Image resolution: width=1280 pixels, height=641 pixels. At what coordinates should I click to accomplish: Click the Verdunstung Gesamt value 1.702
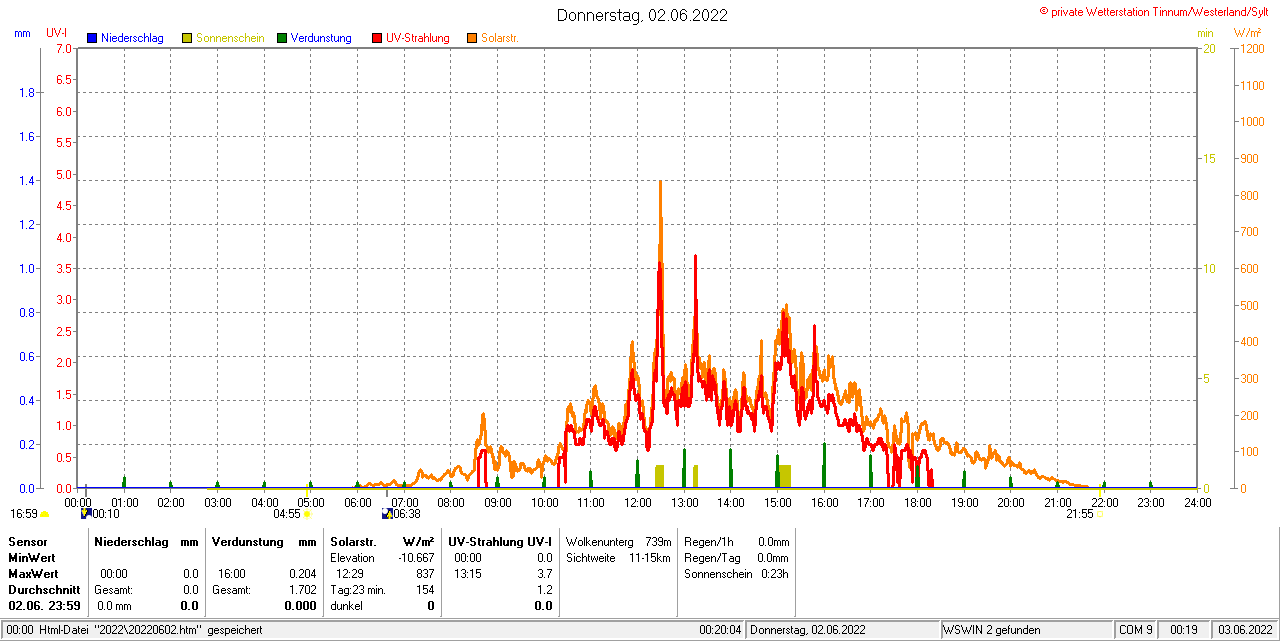302,590
